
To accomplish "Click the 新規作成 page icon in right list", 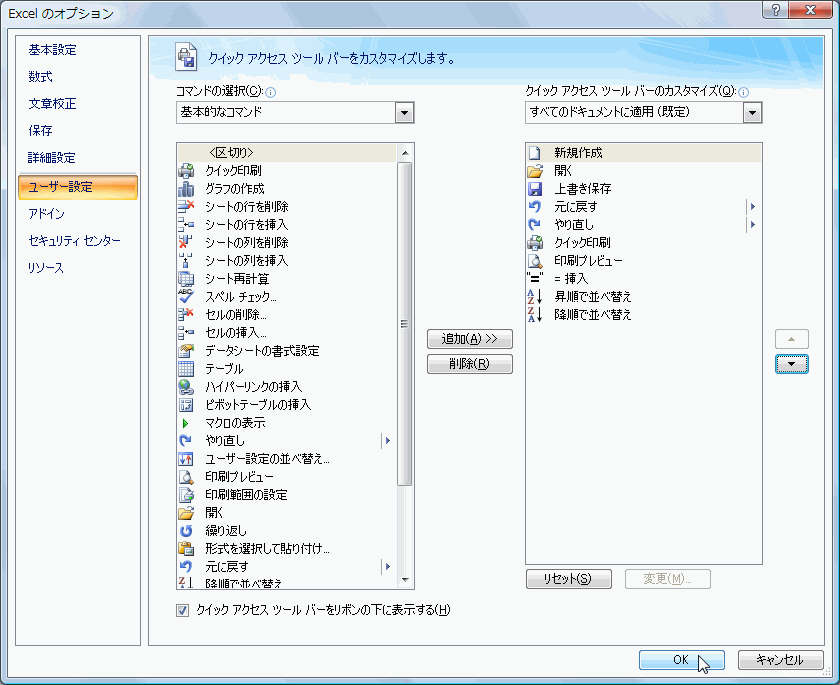I will 535,153.
